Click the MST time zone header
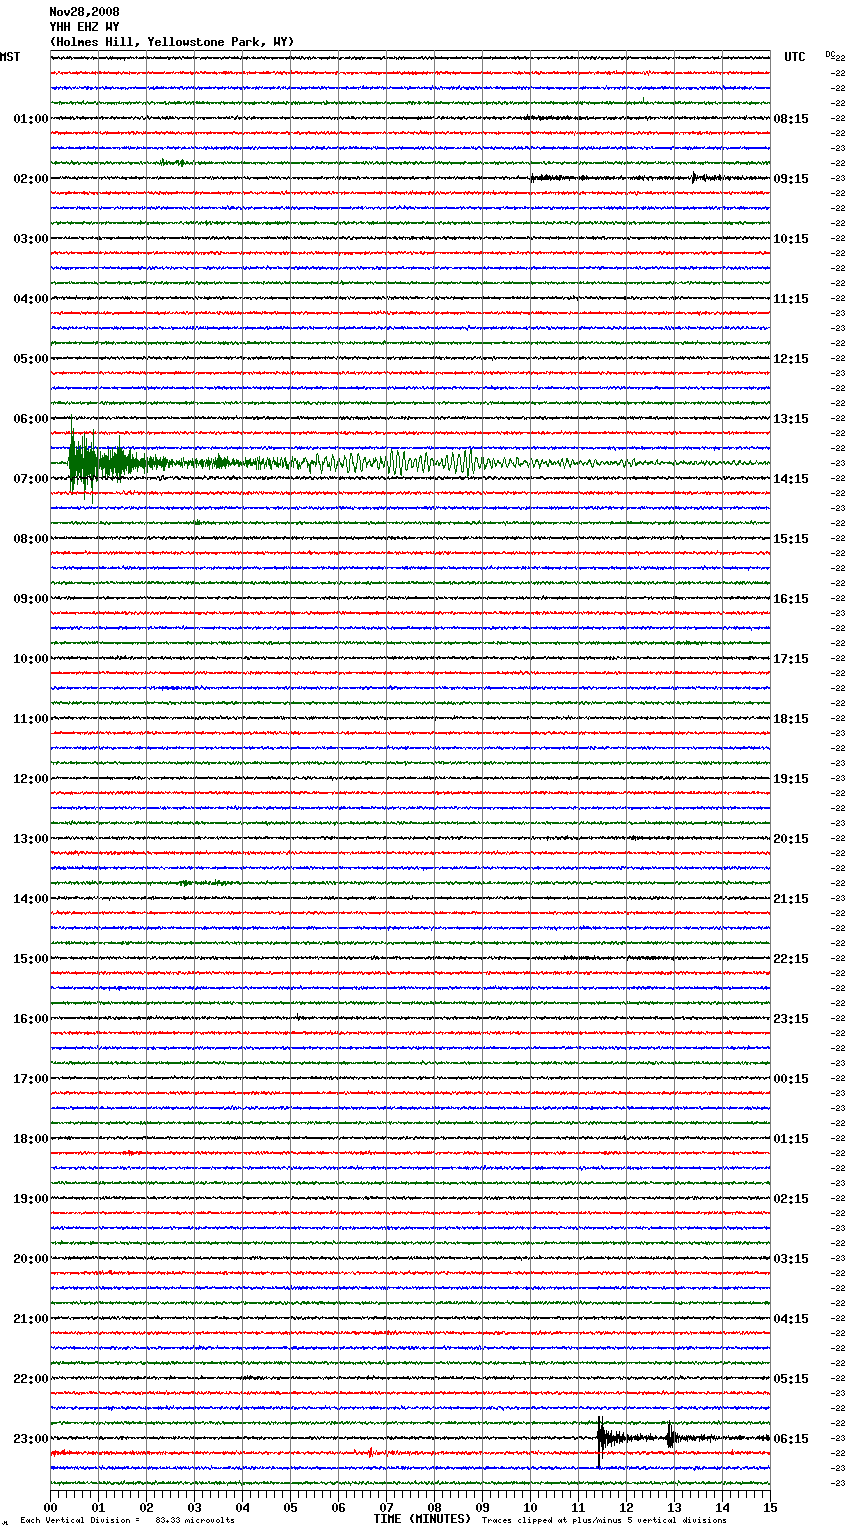This screenshot has width=850, height=1534. (x=10, y=57)
